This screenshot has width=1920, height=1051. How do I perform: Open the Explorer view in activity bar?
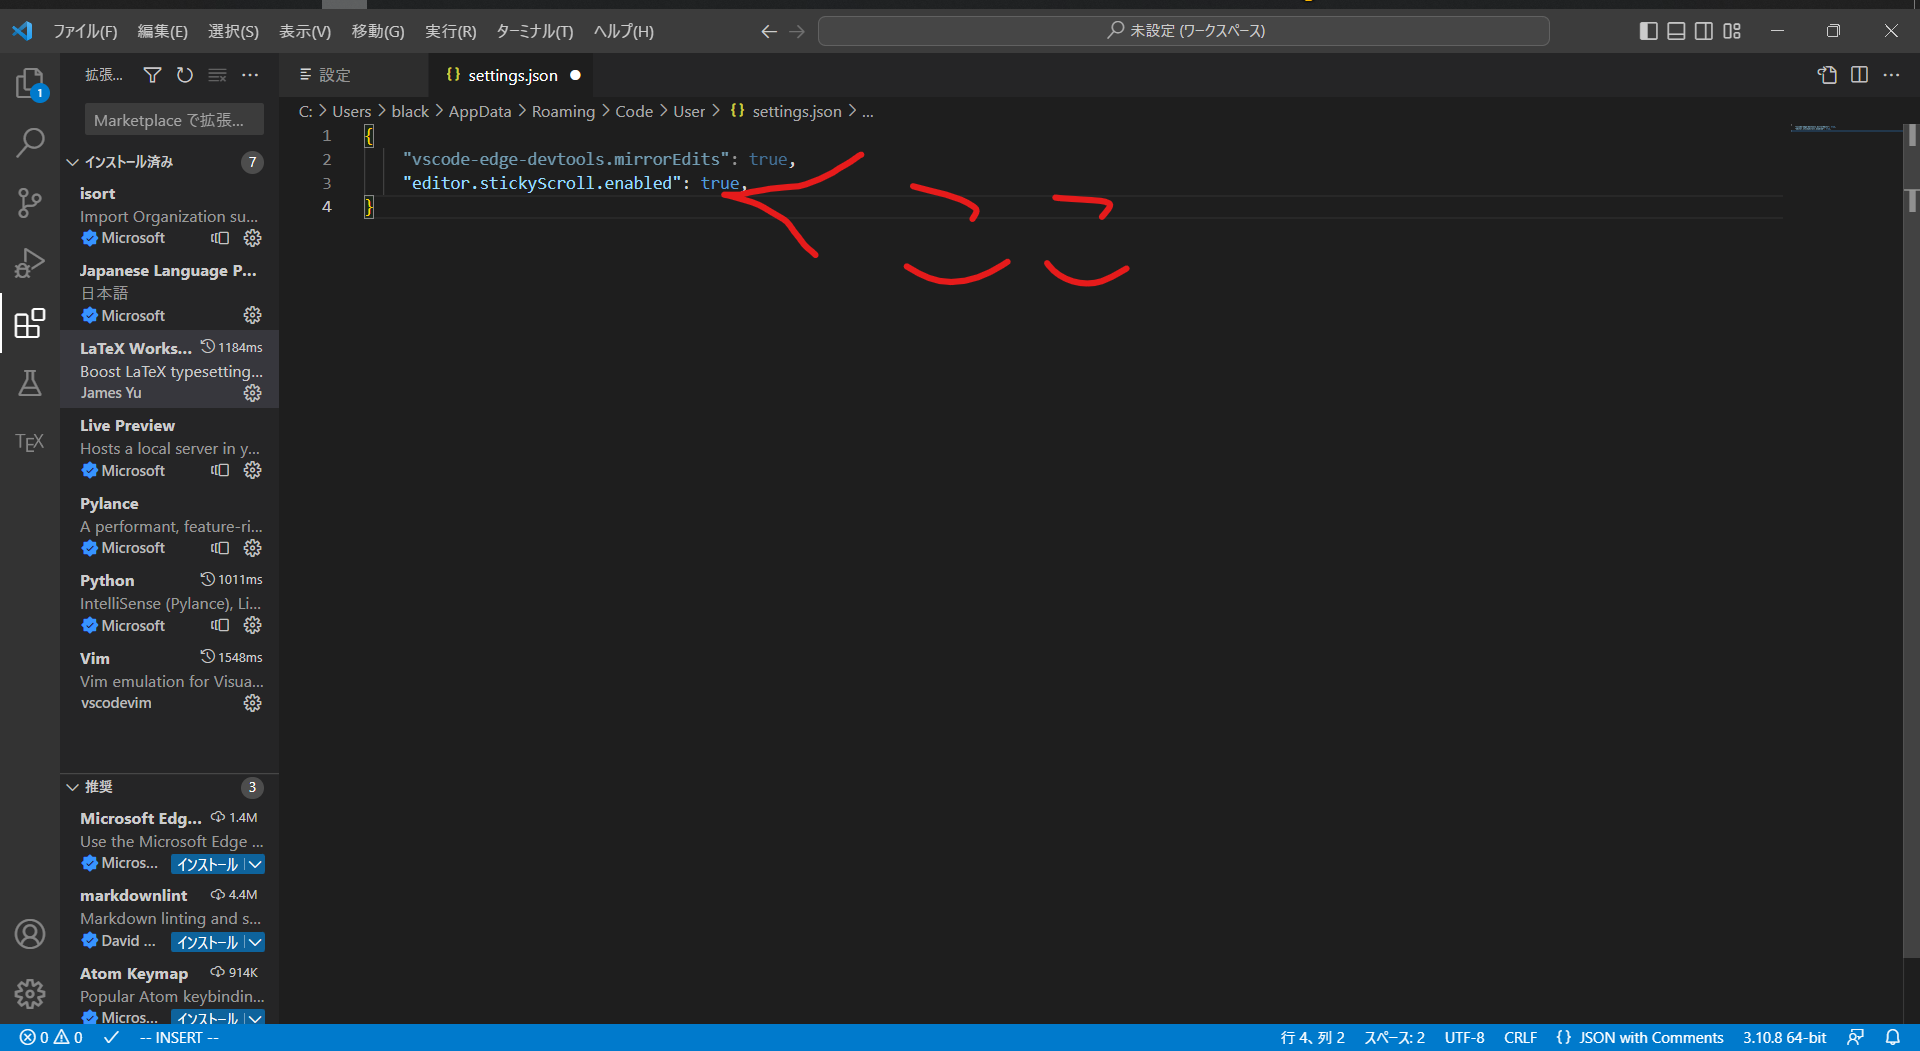tap(30, 83)
